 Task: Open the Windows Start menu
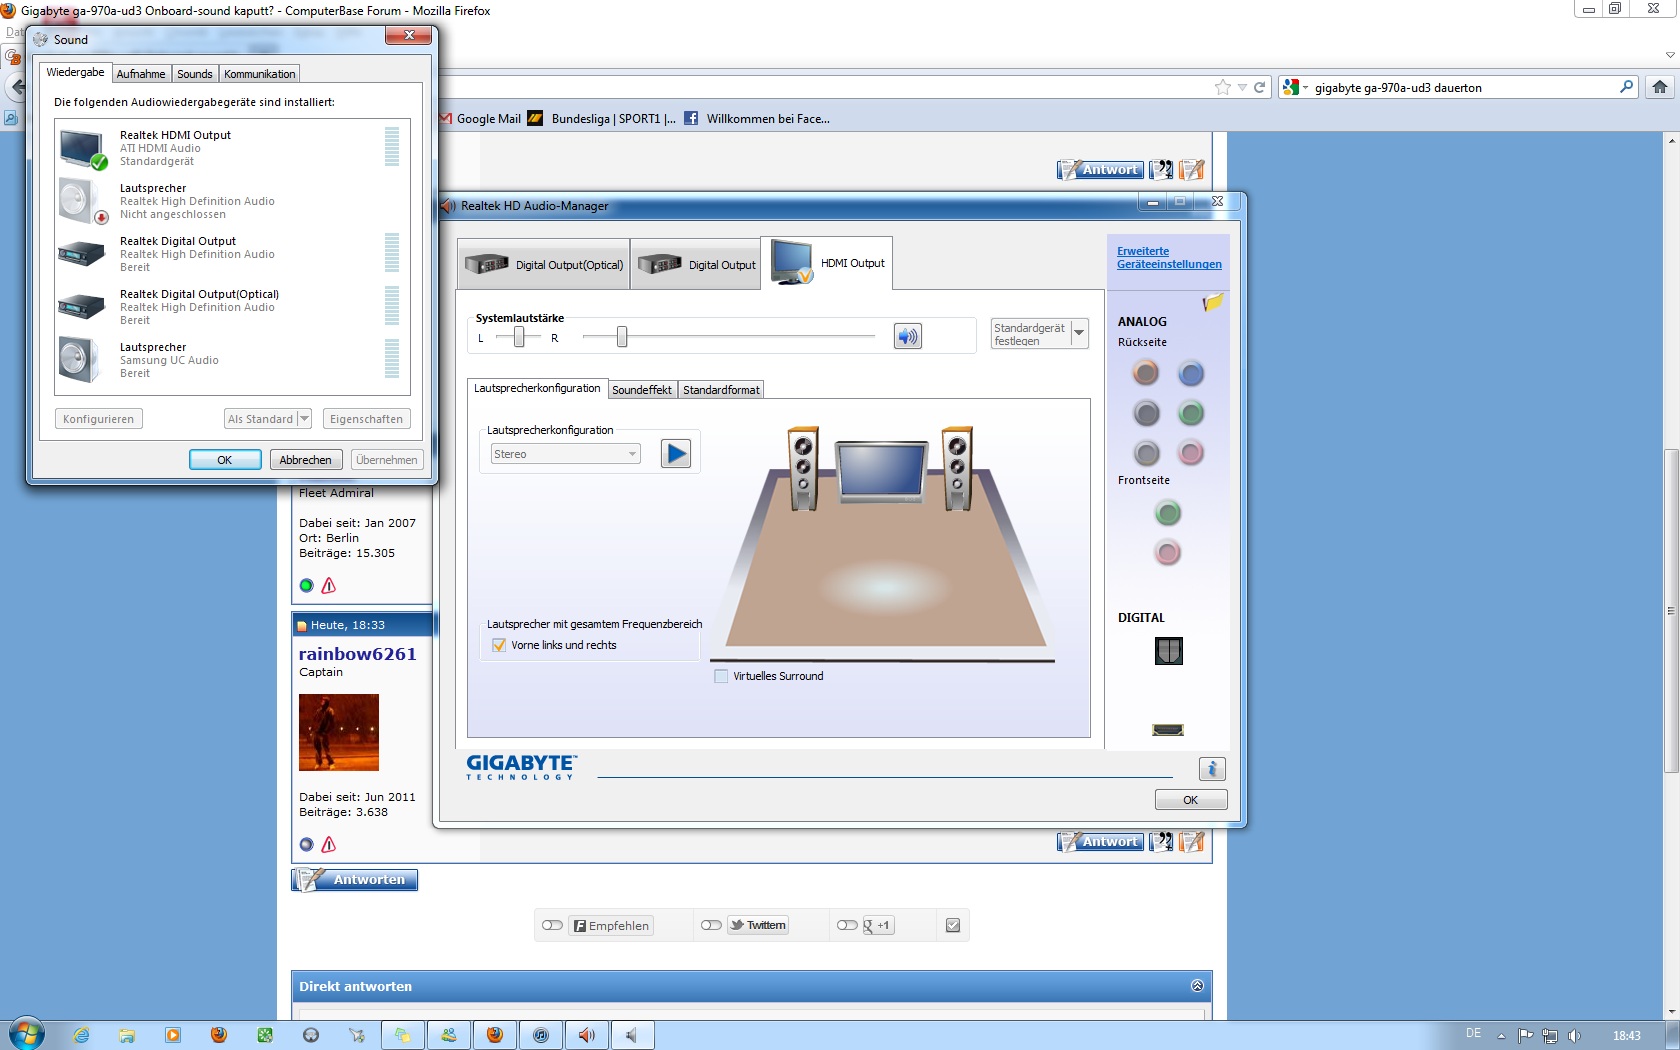point(27,1034)
